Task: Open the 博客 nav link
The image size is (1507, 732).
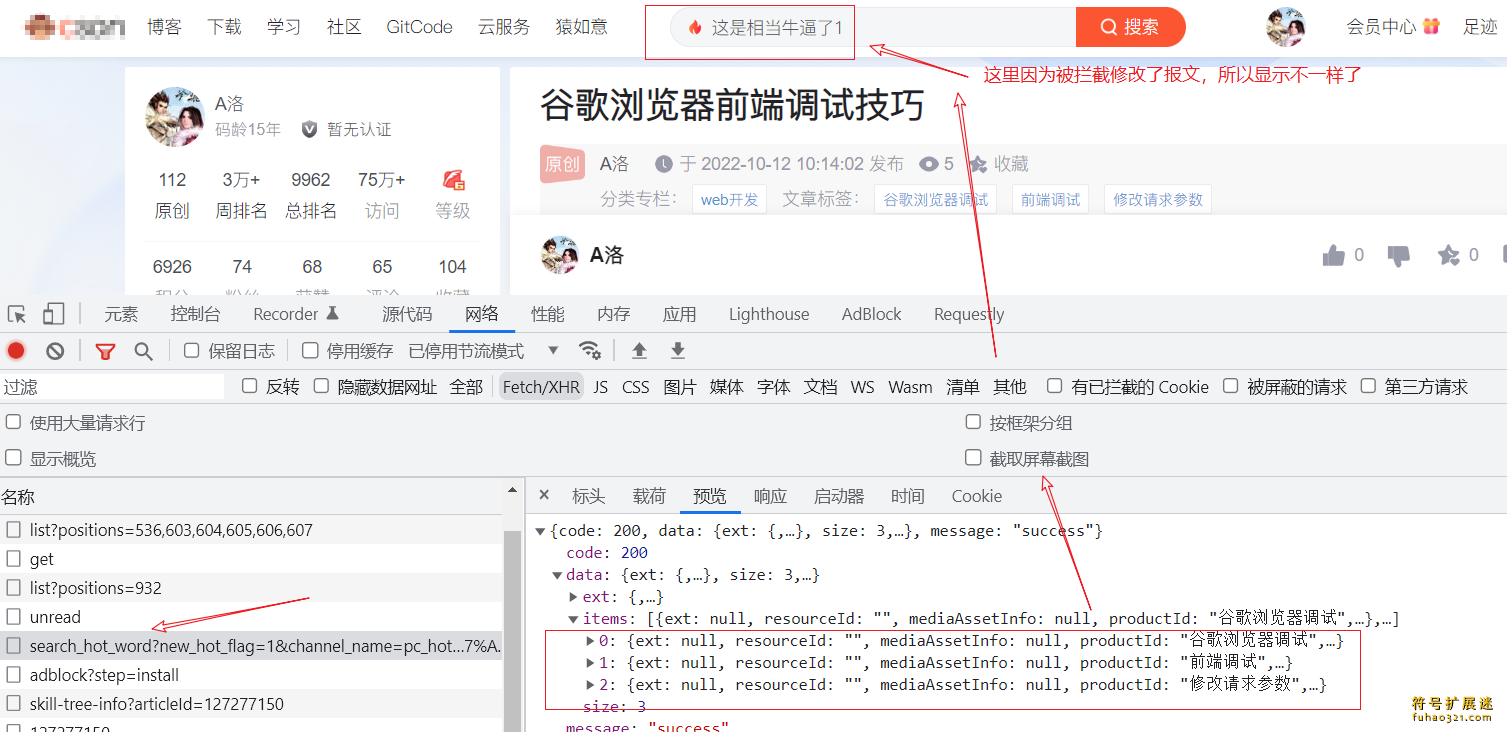Action: click(x=164, y=27)
